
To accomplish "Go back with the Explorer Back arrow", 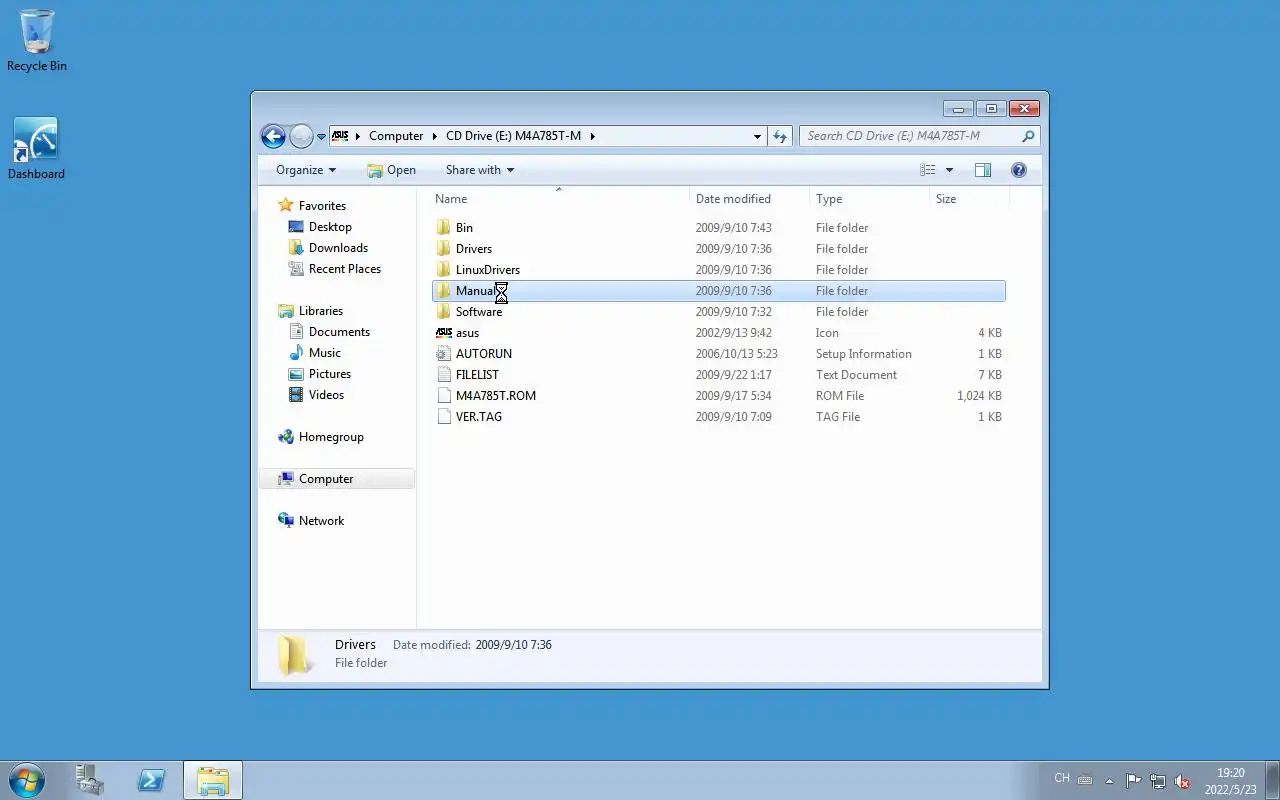I will pos(273,136).
